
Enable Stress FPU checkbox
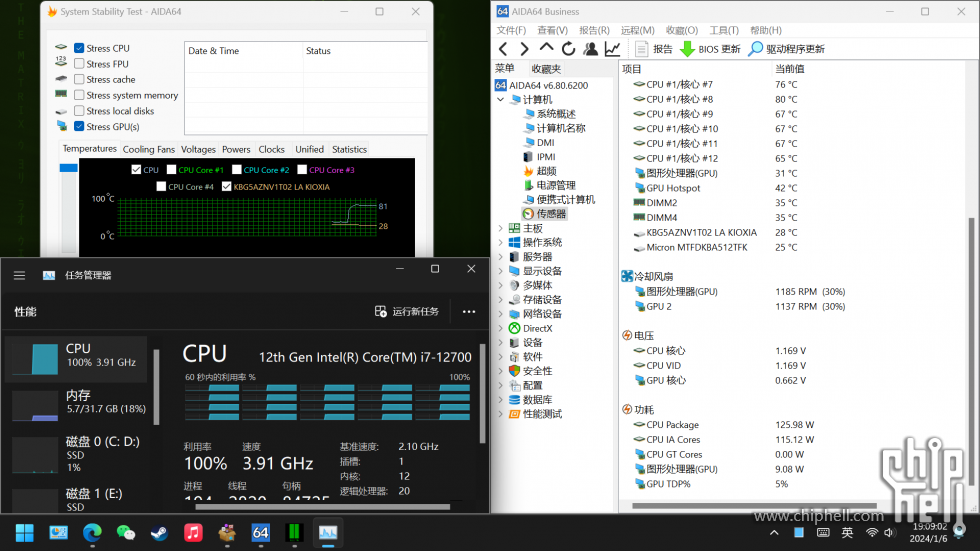point(79,64)
